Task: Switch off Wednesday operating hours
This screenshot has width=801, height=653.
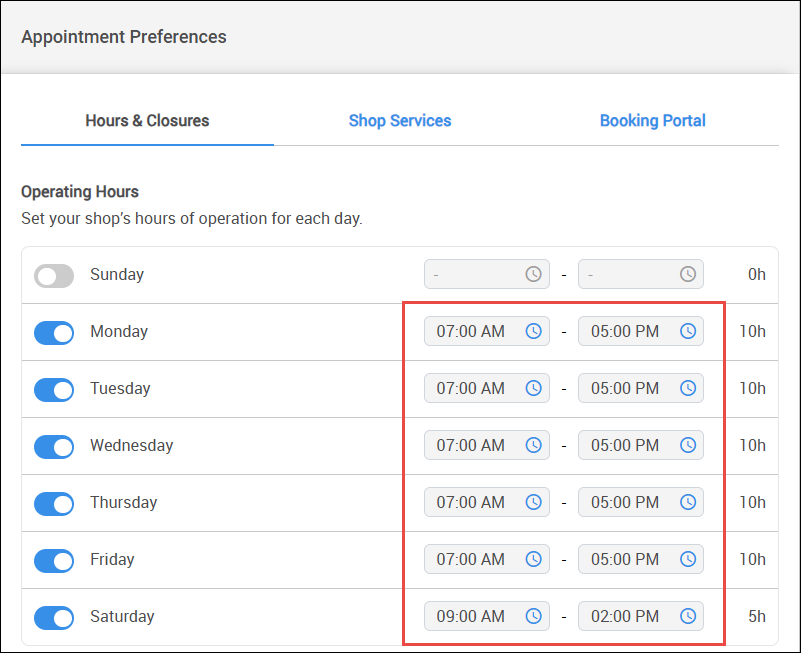Action: [x=54, y=447]
